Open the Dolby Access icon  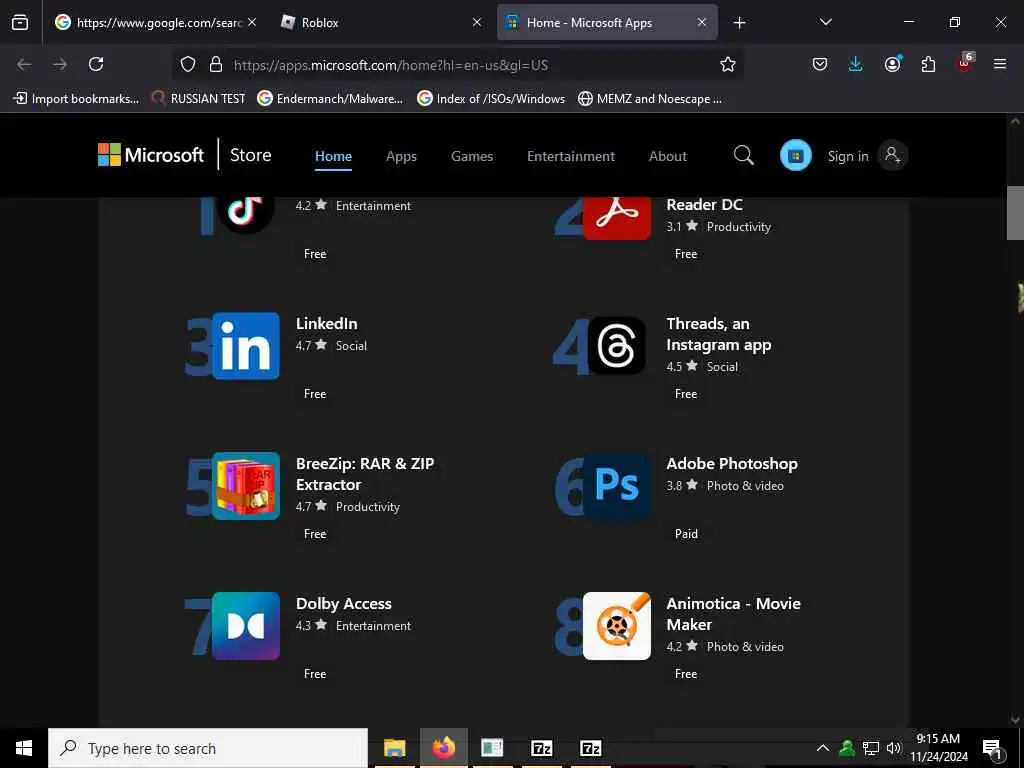[246, 626]
